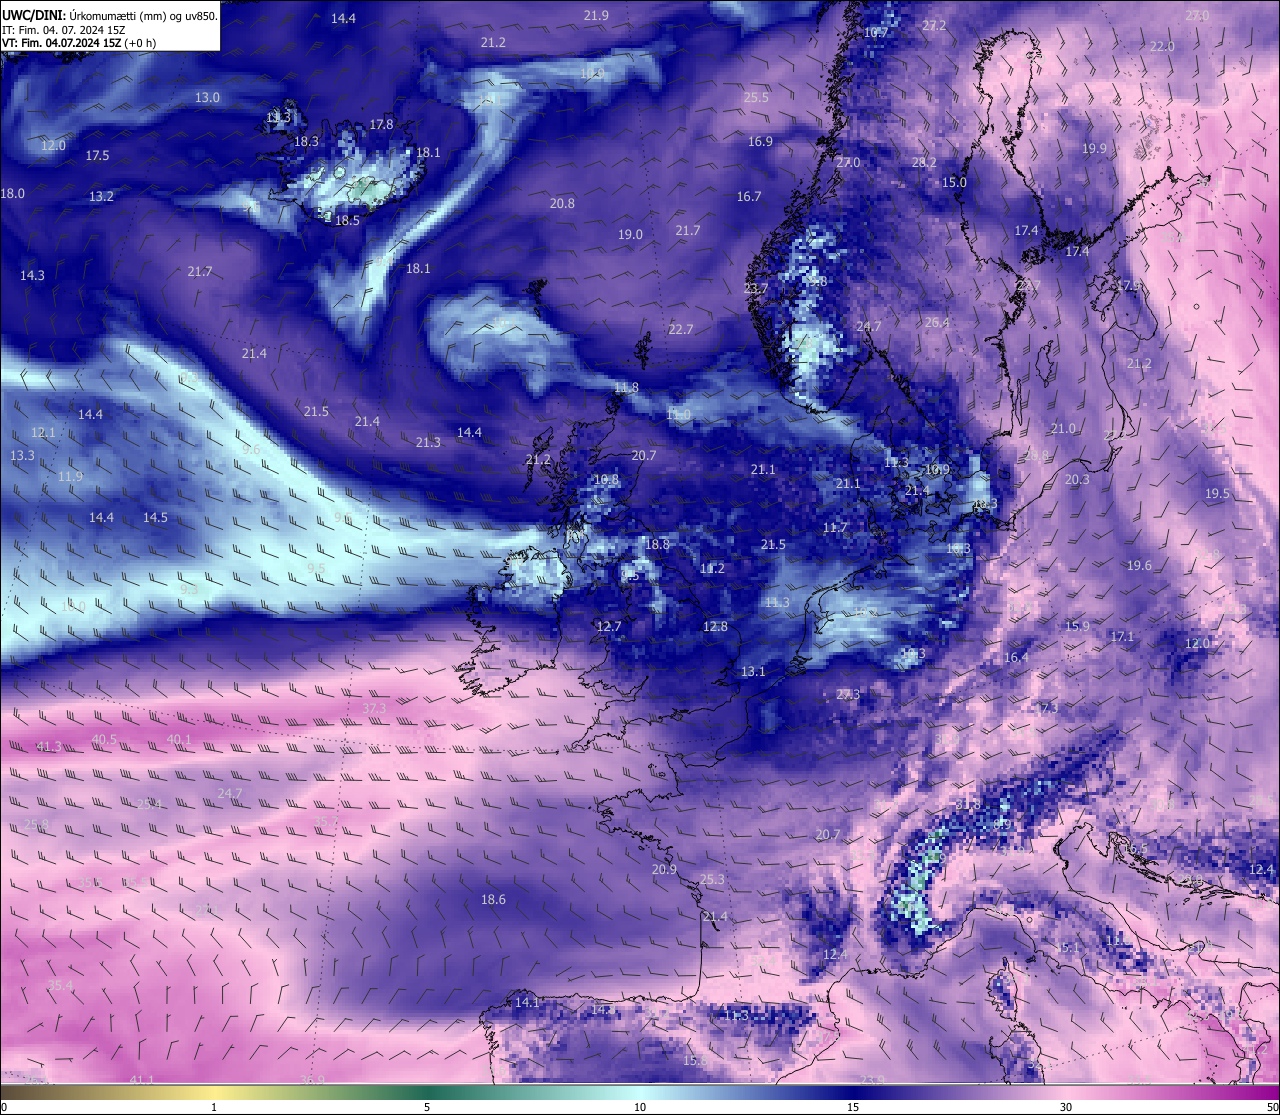The width and height of the screenshot is (1280, 1115).
Task: Click the UWC/DINI title text
Action: pos(34,17)
